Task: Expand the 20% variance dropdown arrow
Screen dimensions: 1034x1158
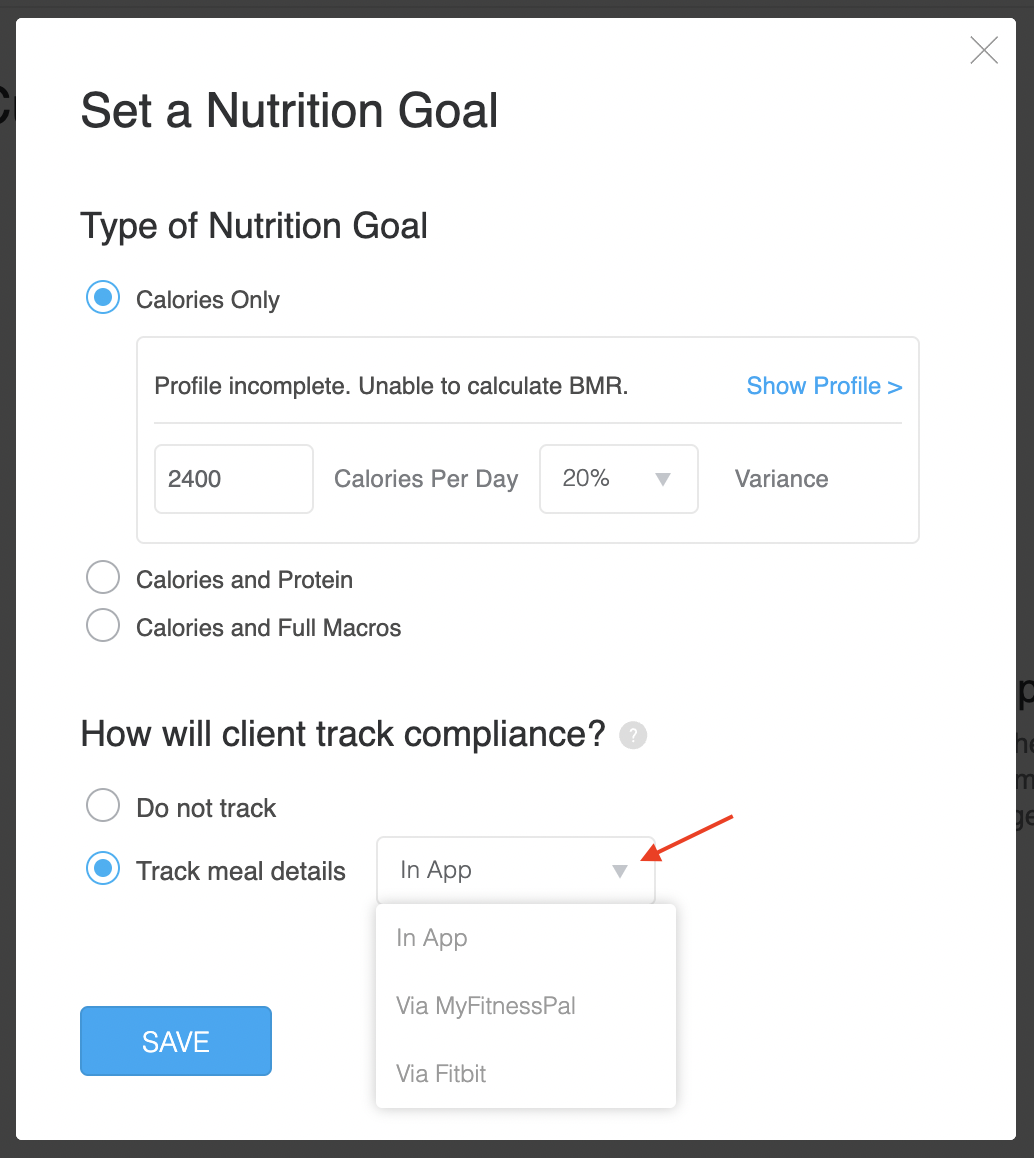Action: 662,479
